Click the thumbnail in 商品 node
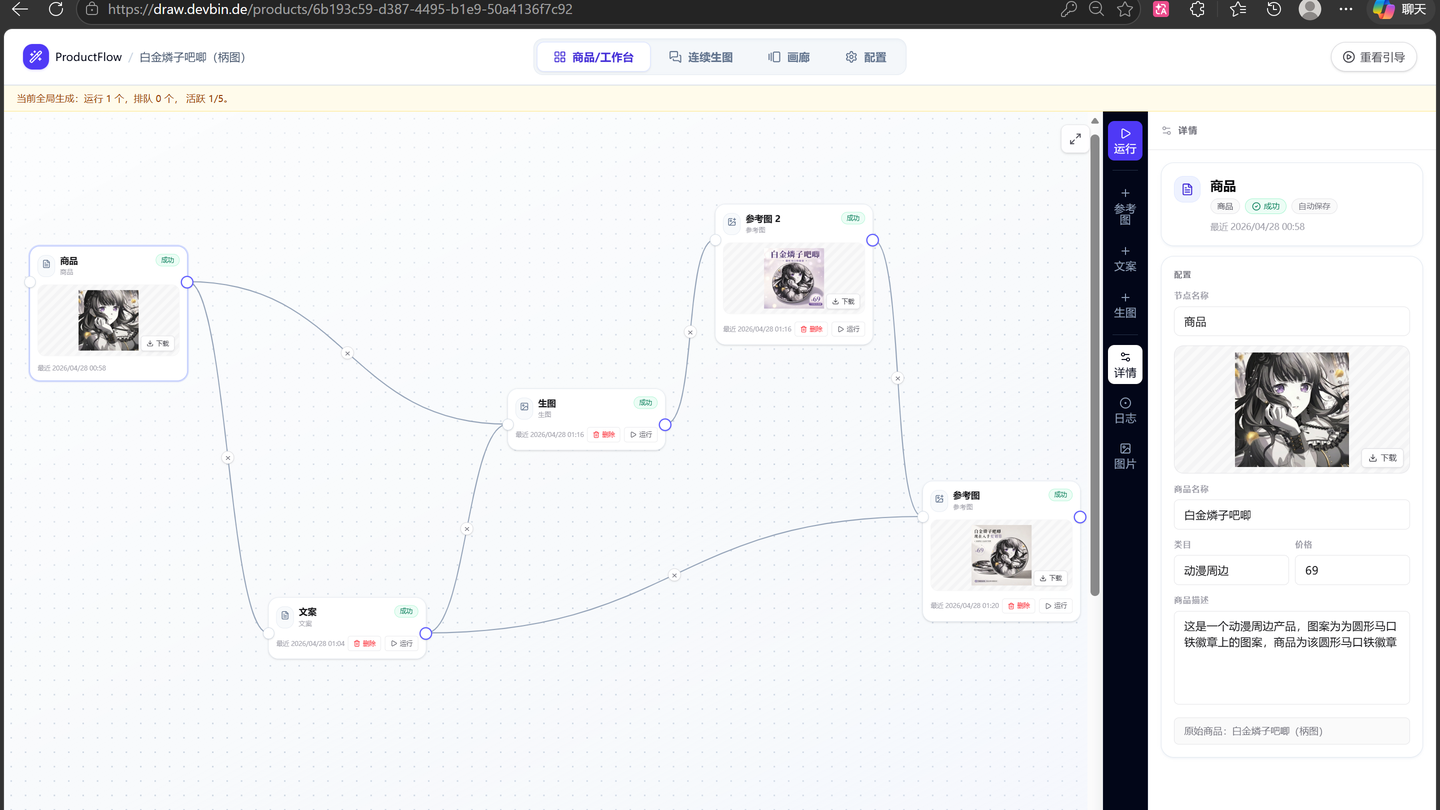Viewport: 1440px width, 810px height. (108, 320)
